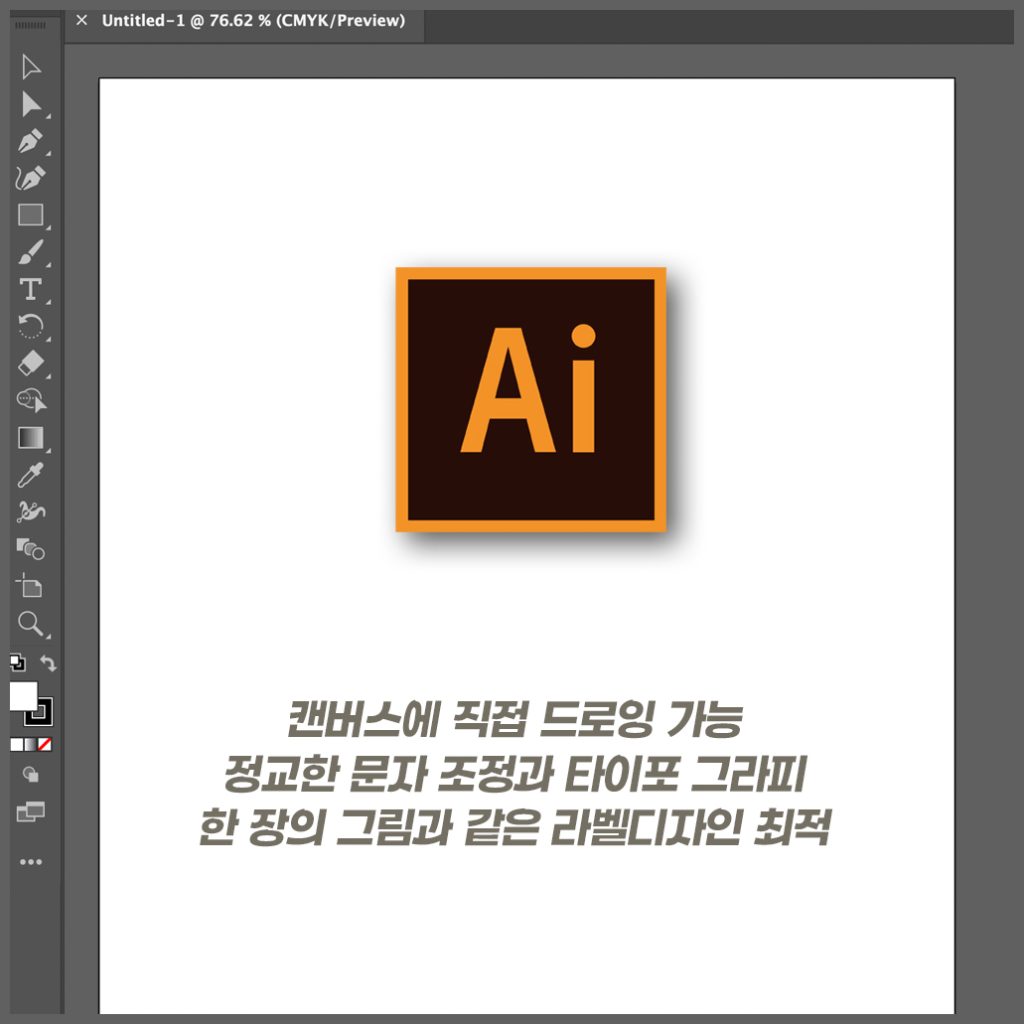Activate the Blend tool
Image resolution: width=1024 pixels, height=1024 pixels.
point(31,549)
